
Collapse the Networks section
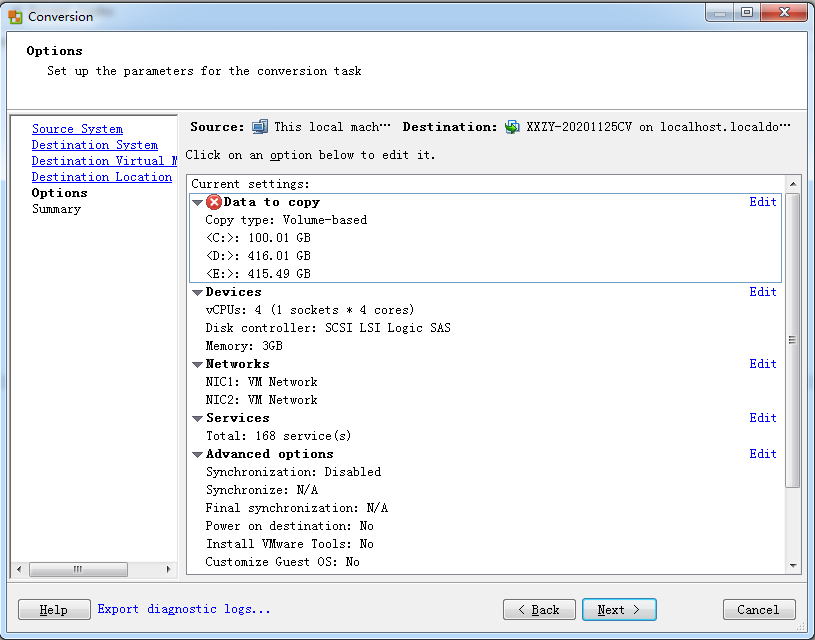pyautogui.click(x=198, y=364)
